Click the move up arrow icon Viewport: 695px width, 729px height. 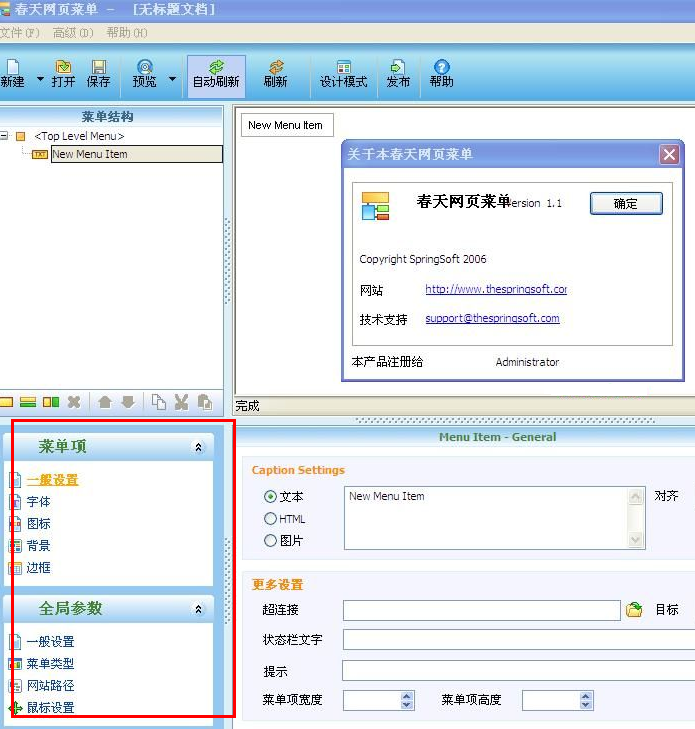point(105,402)
